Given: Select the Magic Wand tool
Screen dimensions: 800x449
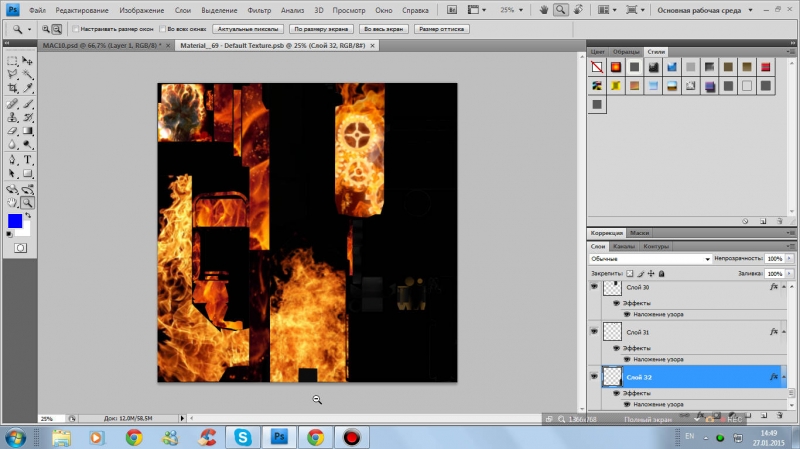Looking at the screenshot, I should [x=28, y=74].
